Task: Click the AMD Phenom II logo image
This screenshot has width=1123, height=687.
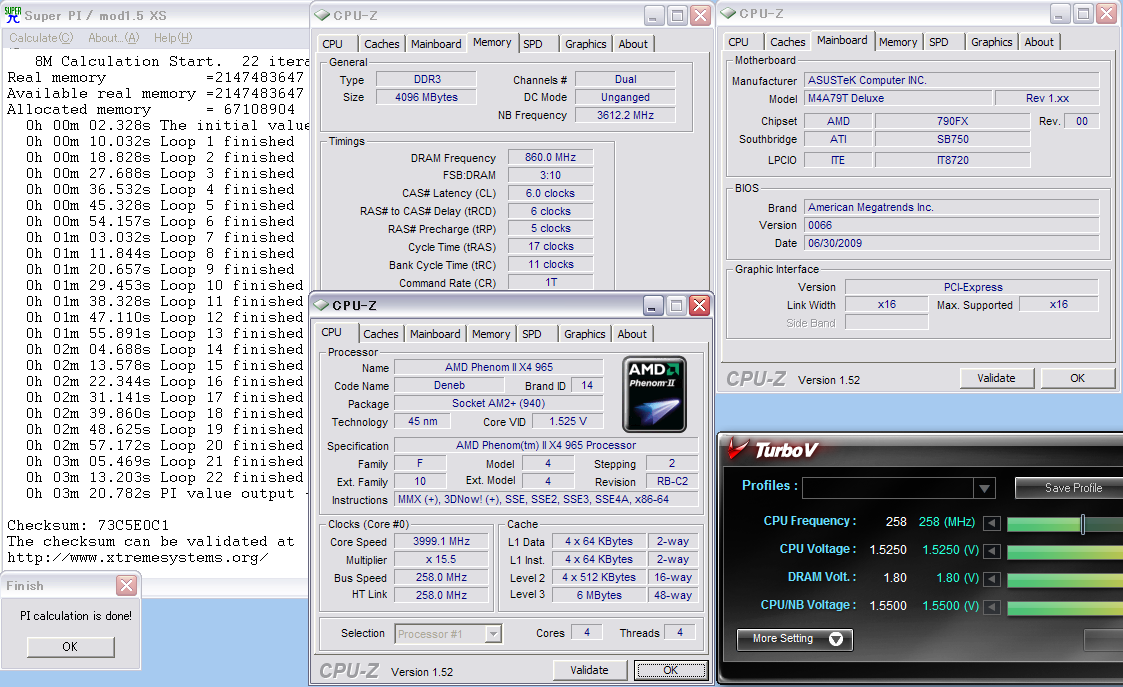Action: pos(655,394)
